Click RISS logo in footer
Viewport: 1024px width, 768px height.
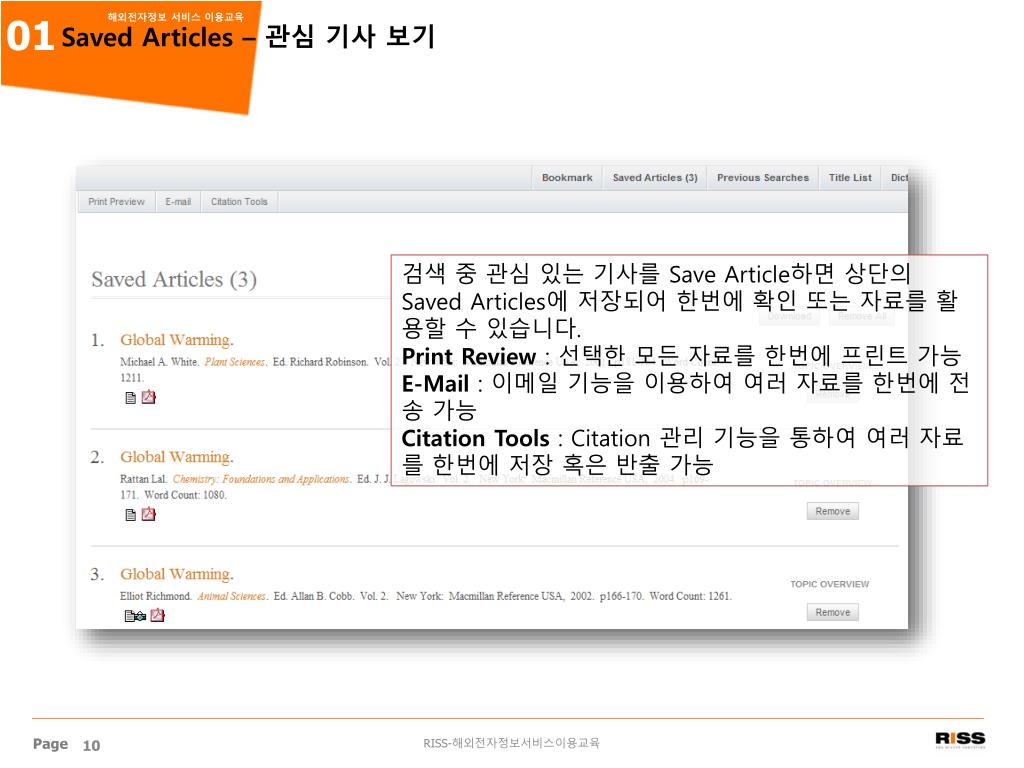(x=960, y=739)
